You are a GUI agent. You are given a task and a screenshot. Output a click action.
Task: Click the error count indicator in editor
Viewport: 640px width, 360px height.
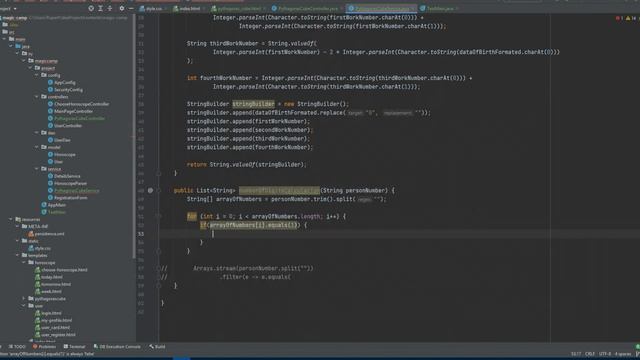coord(619,18)
